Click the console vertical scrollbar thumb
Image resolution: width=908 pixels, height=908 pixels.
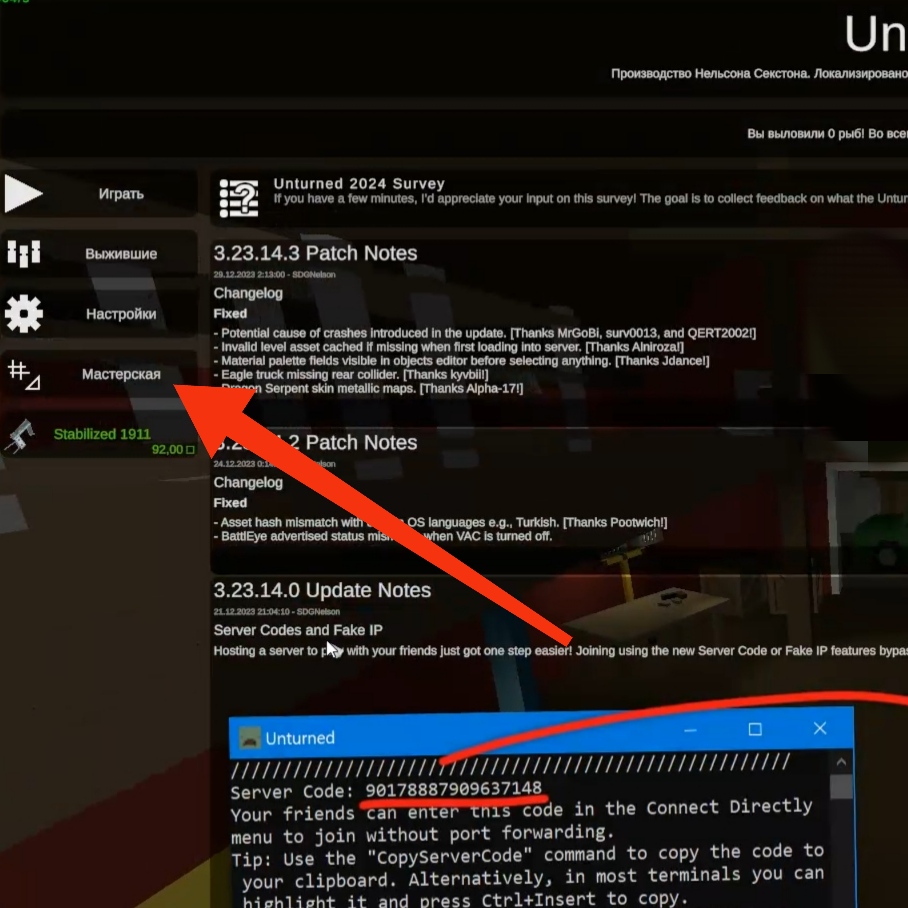841,787
